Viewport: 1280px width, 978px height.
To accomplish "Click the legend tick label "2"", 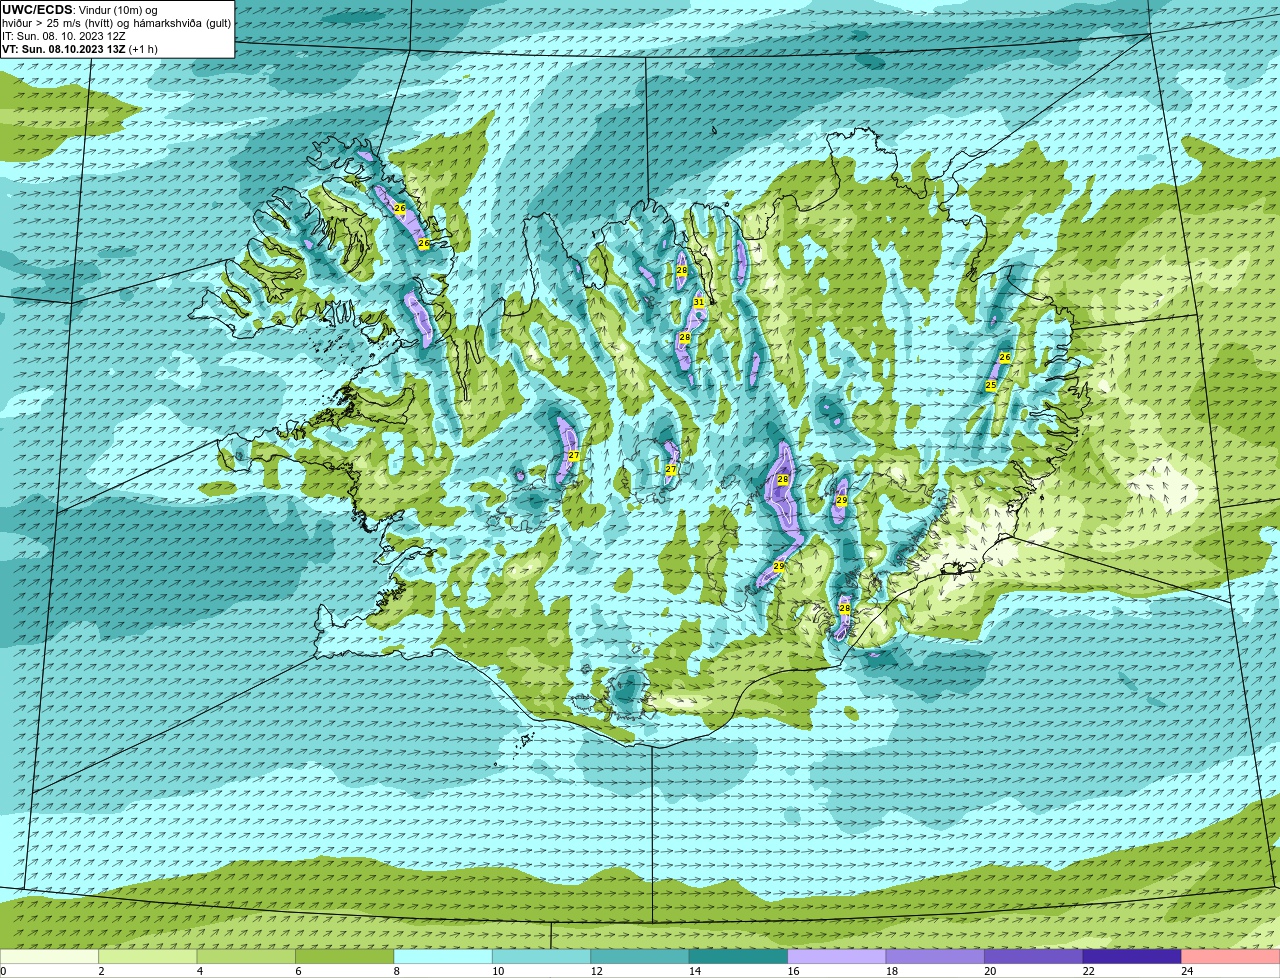I will click(x=101, y=971).
